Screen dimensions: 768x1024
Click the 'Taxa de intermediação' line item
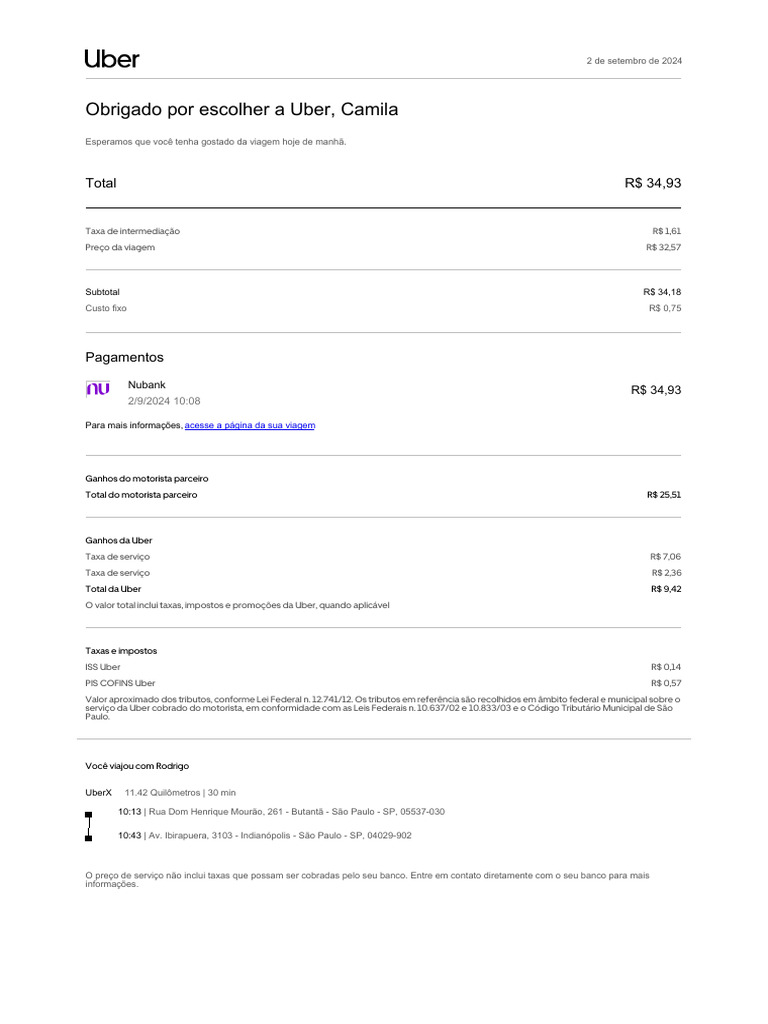(x=133, y=231)
